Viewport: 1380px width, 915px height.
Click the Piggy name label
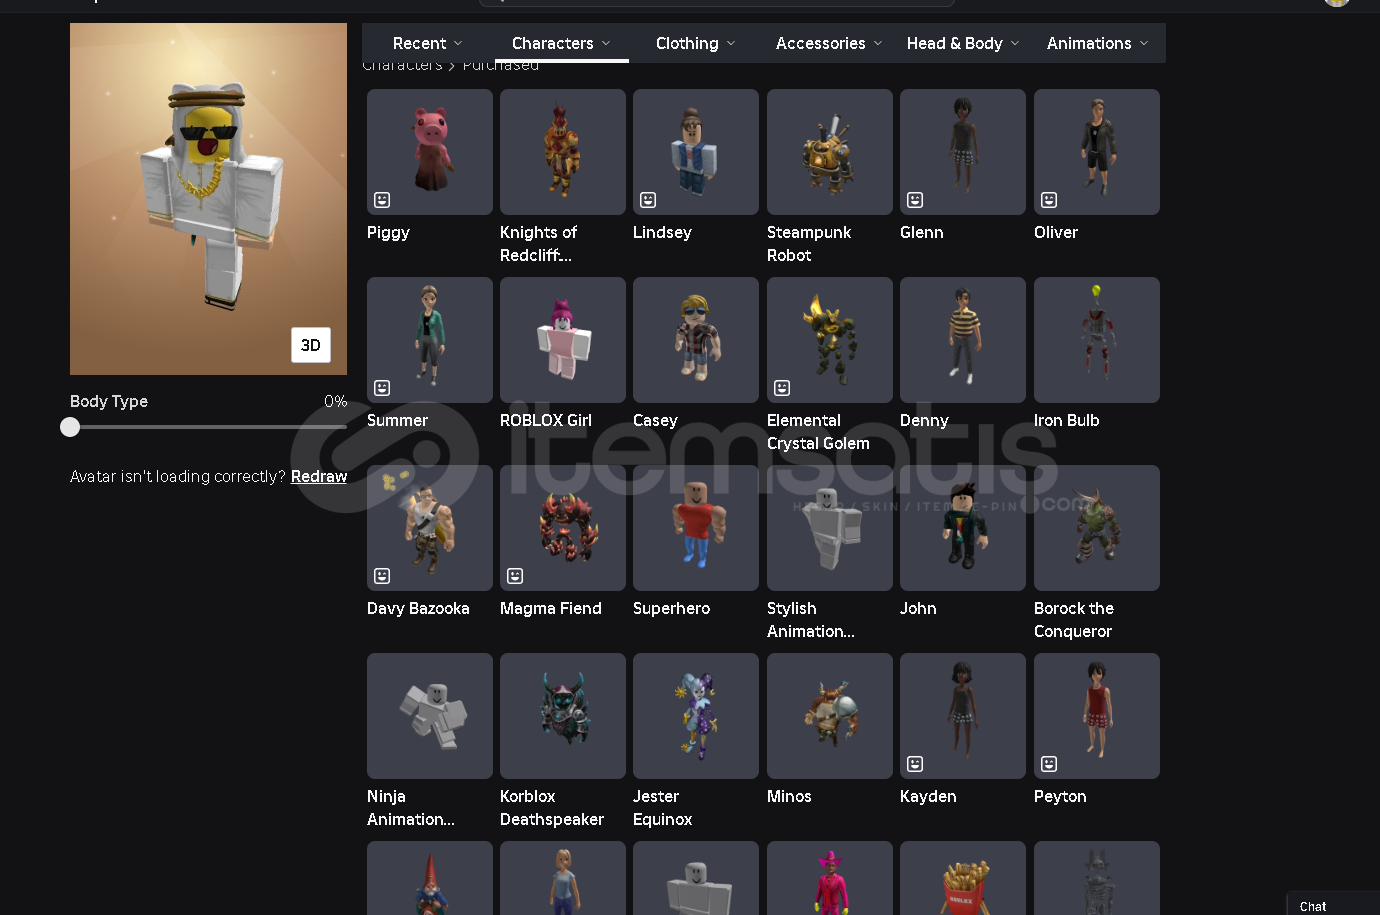coord(388,233)
